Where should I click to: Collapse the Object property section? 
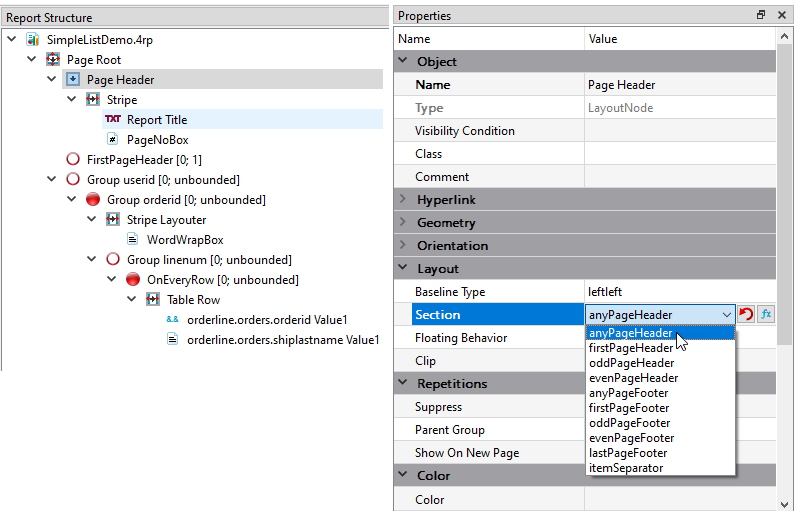pyautogui.click(x=403, y=61)
